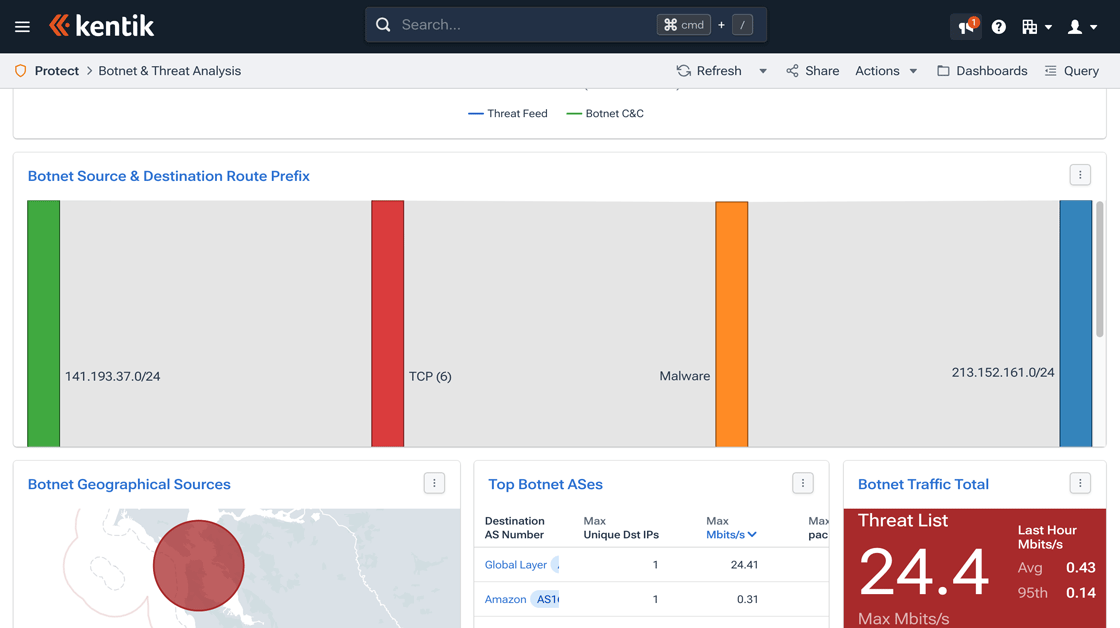The height and width of the screenshot is (628, 1120).
Task: Click the user account icon
Action: pos(1074,26)
